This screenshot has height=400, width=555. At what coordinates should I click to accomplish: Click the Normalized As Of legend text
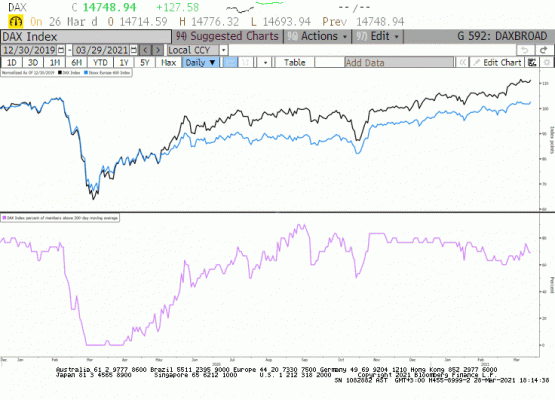[x=28, y=73]
